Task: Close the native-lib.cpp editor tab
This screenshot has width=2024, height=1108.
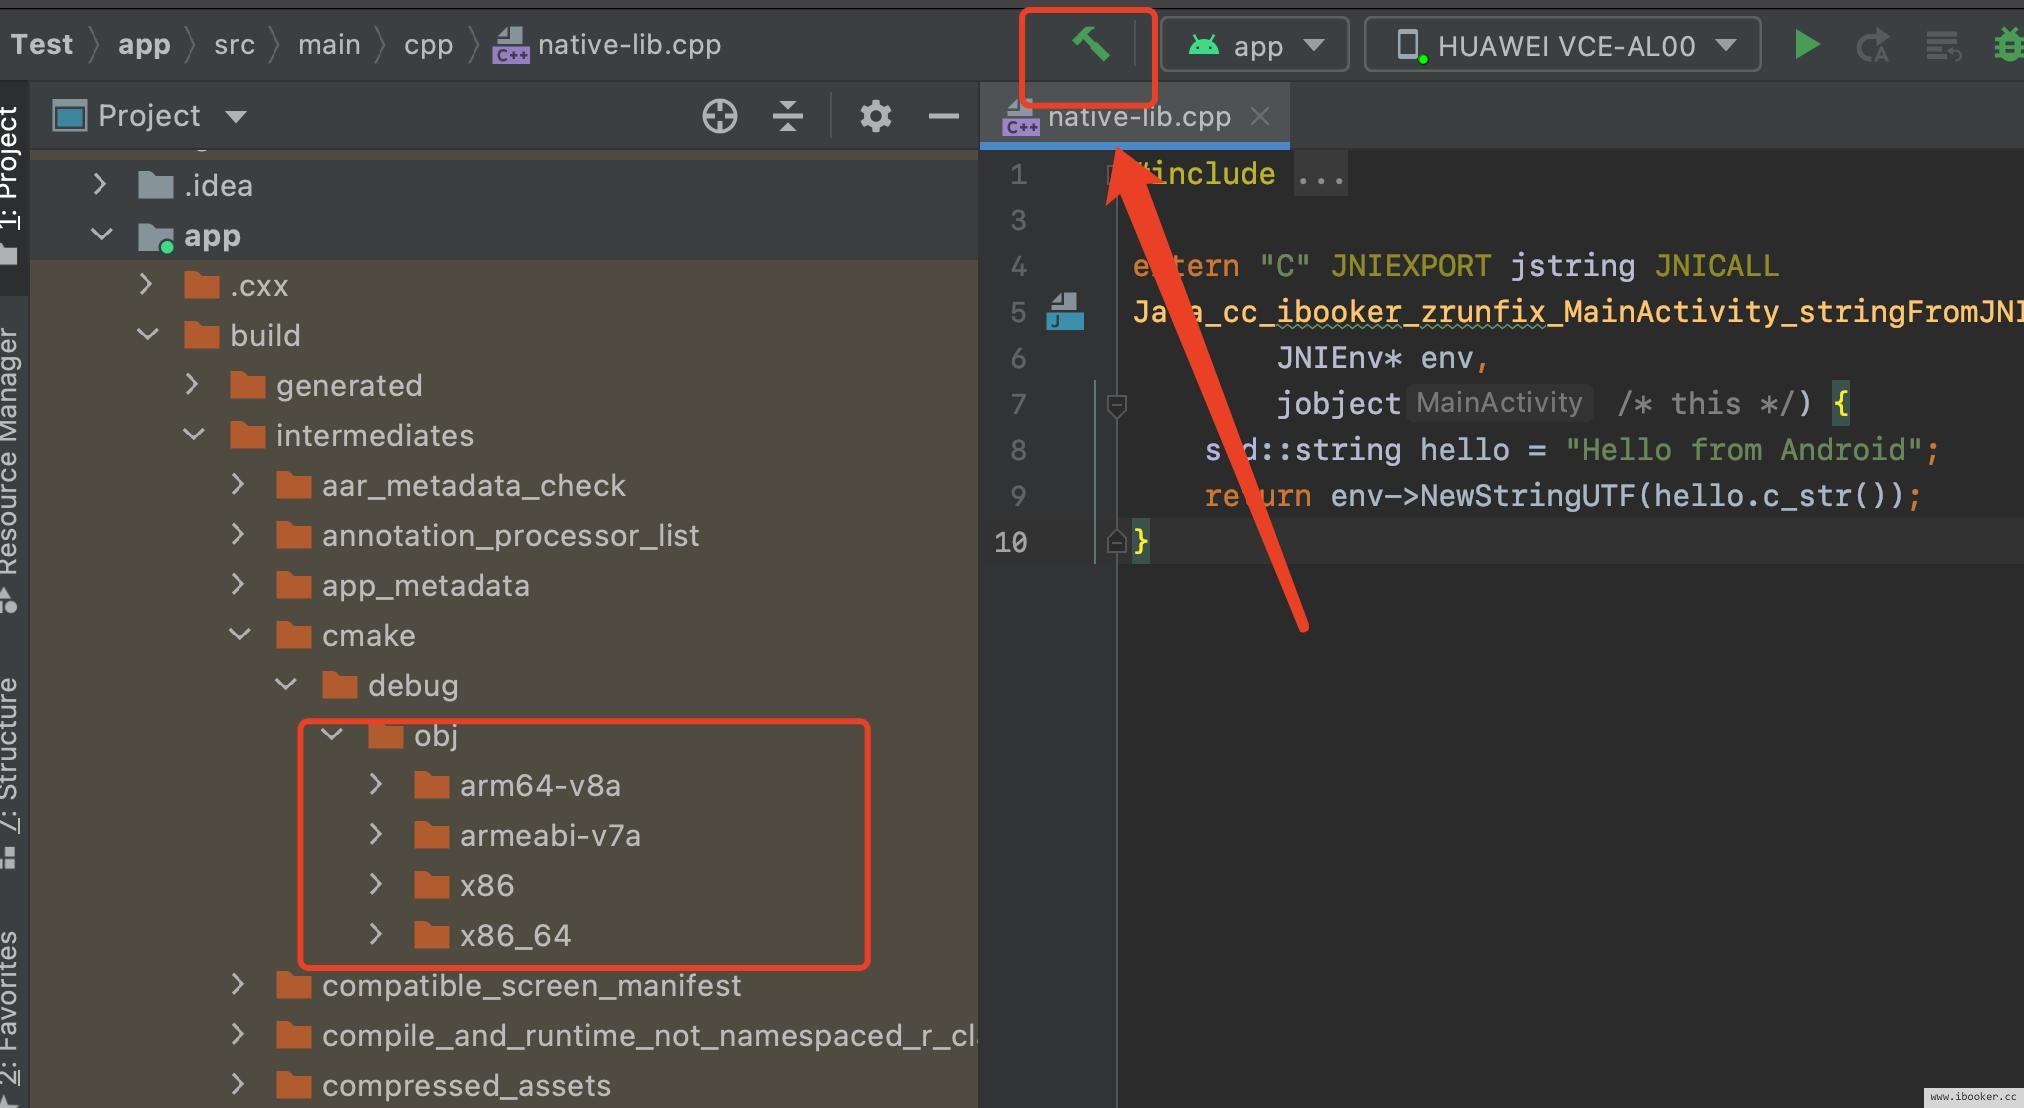Action: click(1260, 117)
